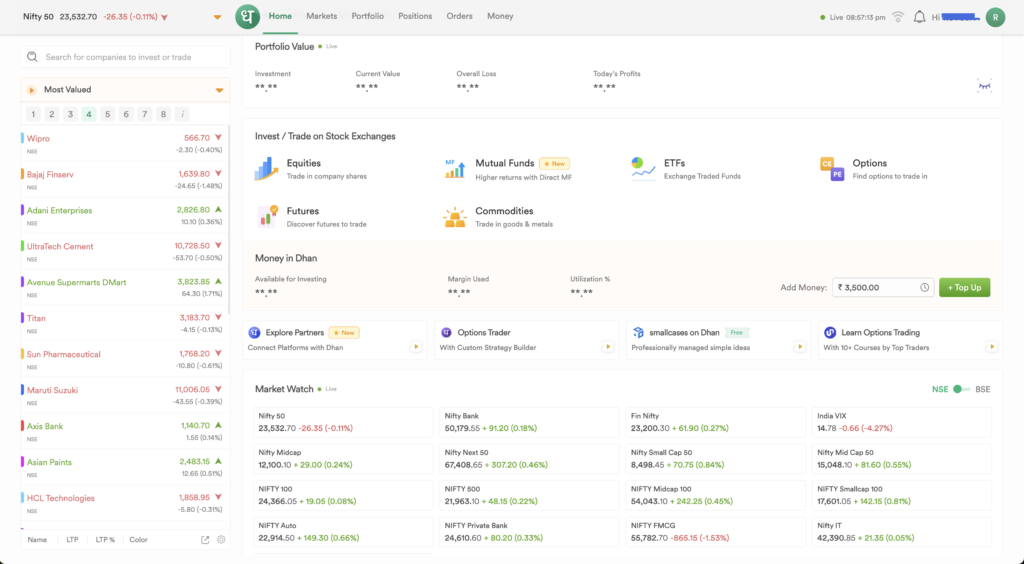Open the Markets menu
1024x564 pixels.
pos(321,16)
